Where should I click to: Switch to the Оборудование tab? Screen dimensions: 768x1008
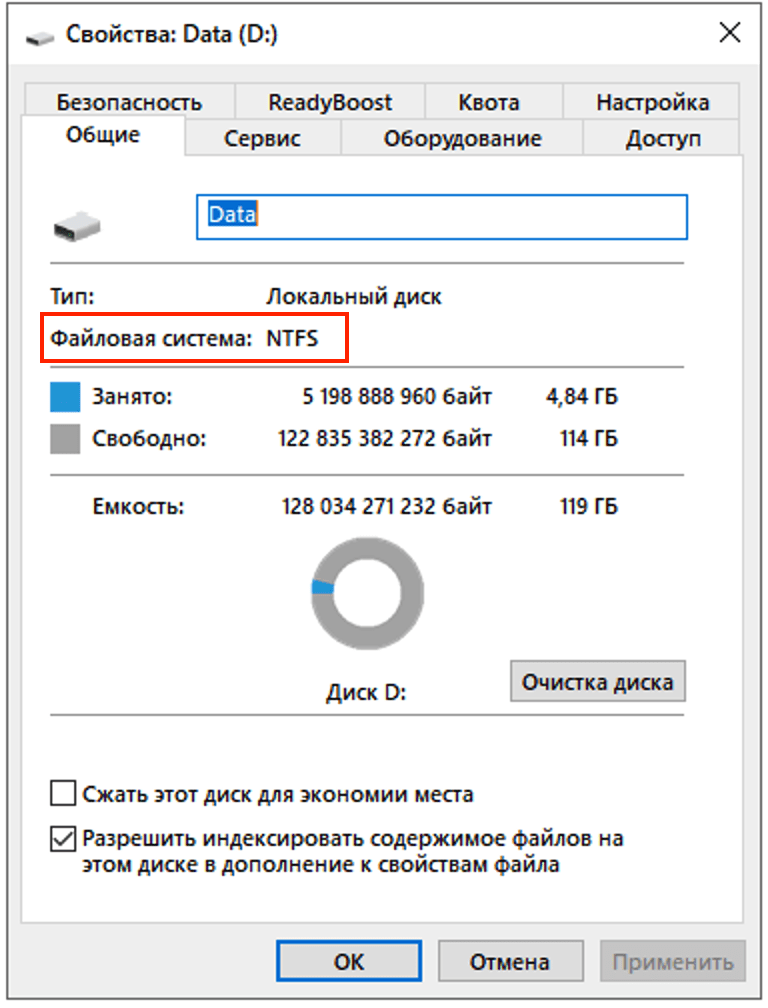click(462, 138)
